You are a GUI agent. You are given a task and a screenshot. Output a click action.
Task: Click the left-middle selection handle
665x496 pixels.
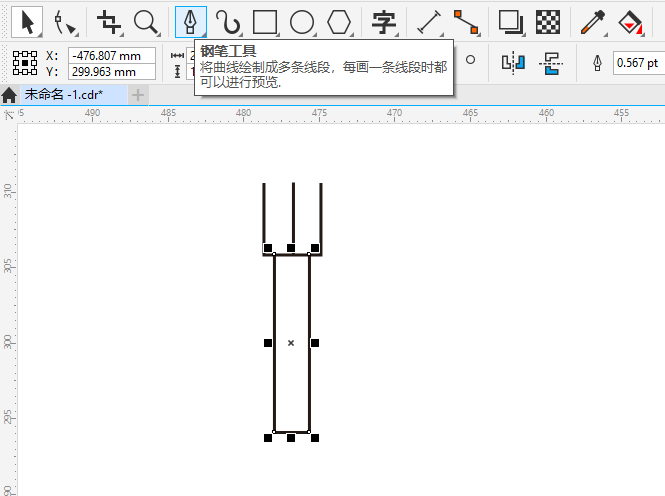coord(268,343)
